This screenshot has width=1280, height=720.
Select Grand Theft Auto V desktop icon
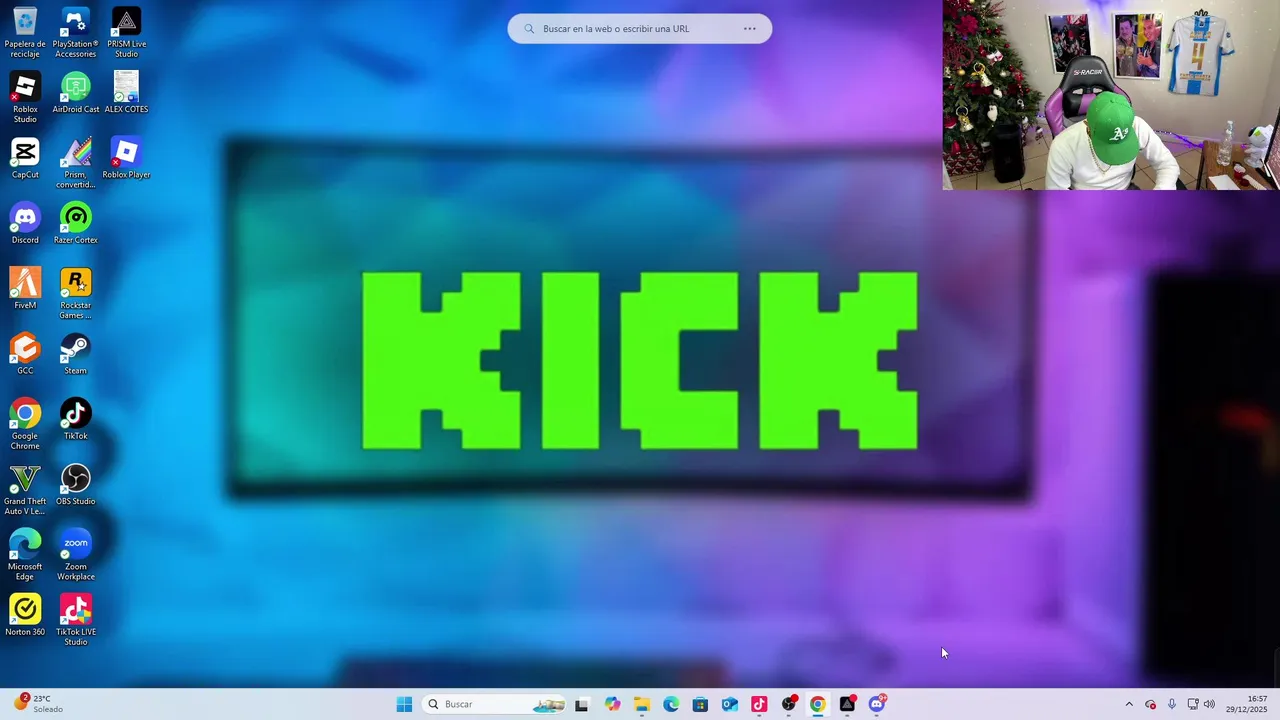(x=25, y=490)
